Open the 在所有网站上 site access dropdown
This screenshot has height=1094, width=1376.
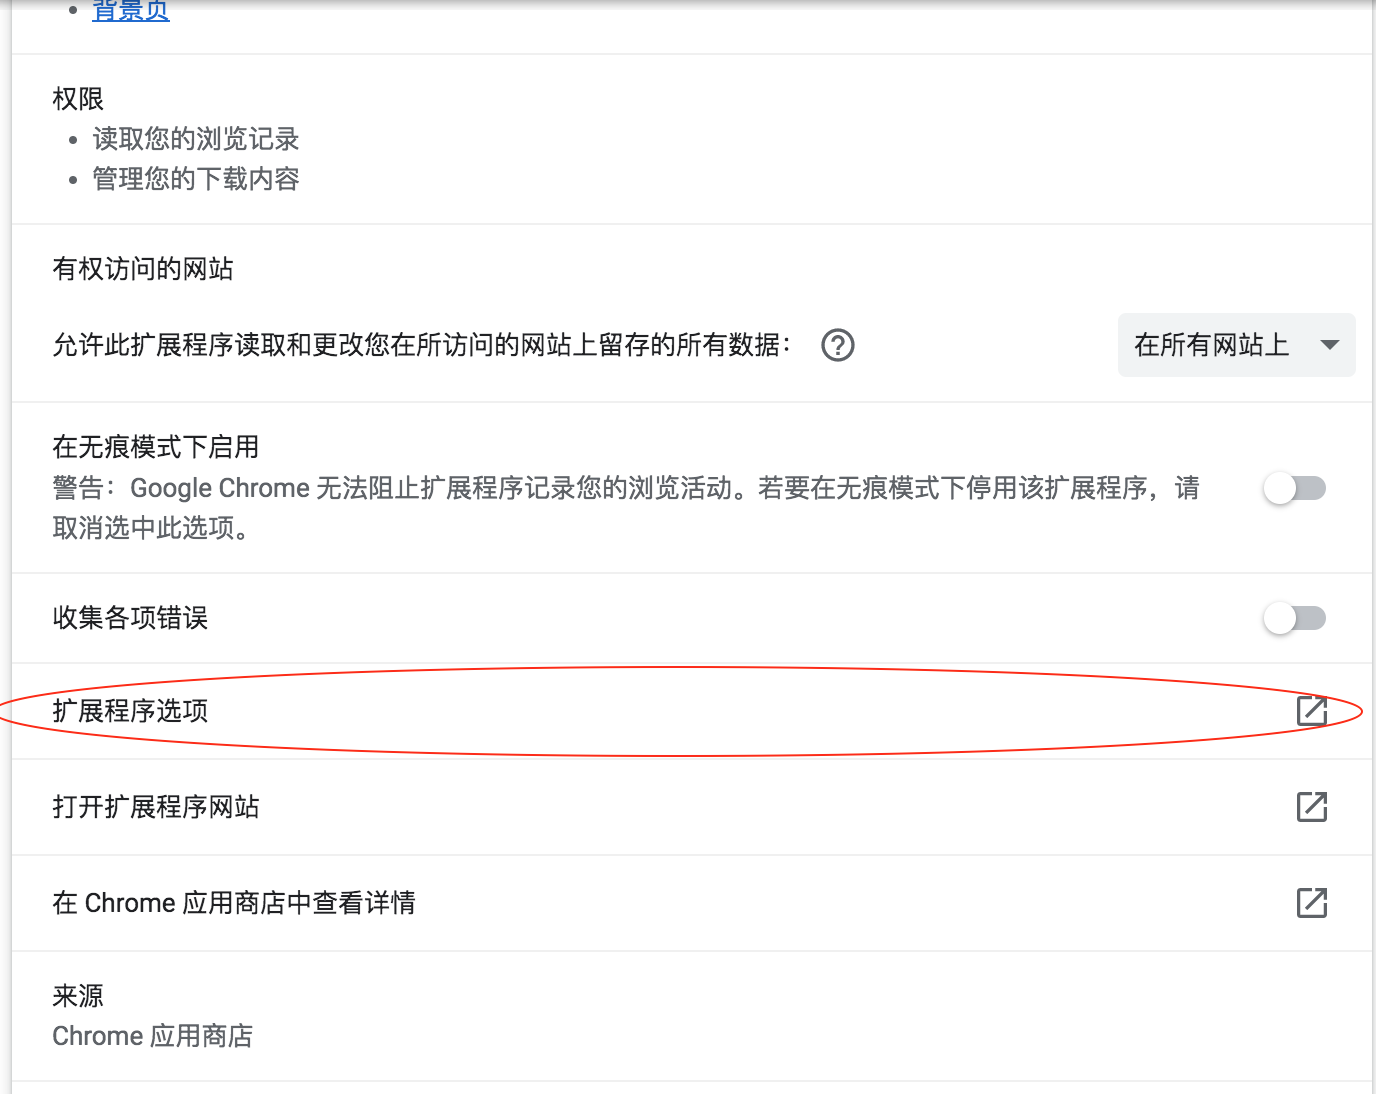point(1212,345)
